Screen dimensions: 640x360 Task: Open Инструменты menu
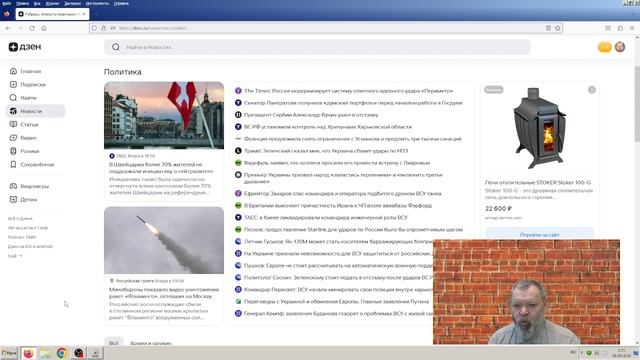(97, 3)
